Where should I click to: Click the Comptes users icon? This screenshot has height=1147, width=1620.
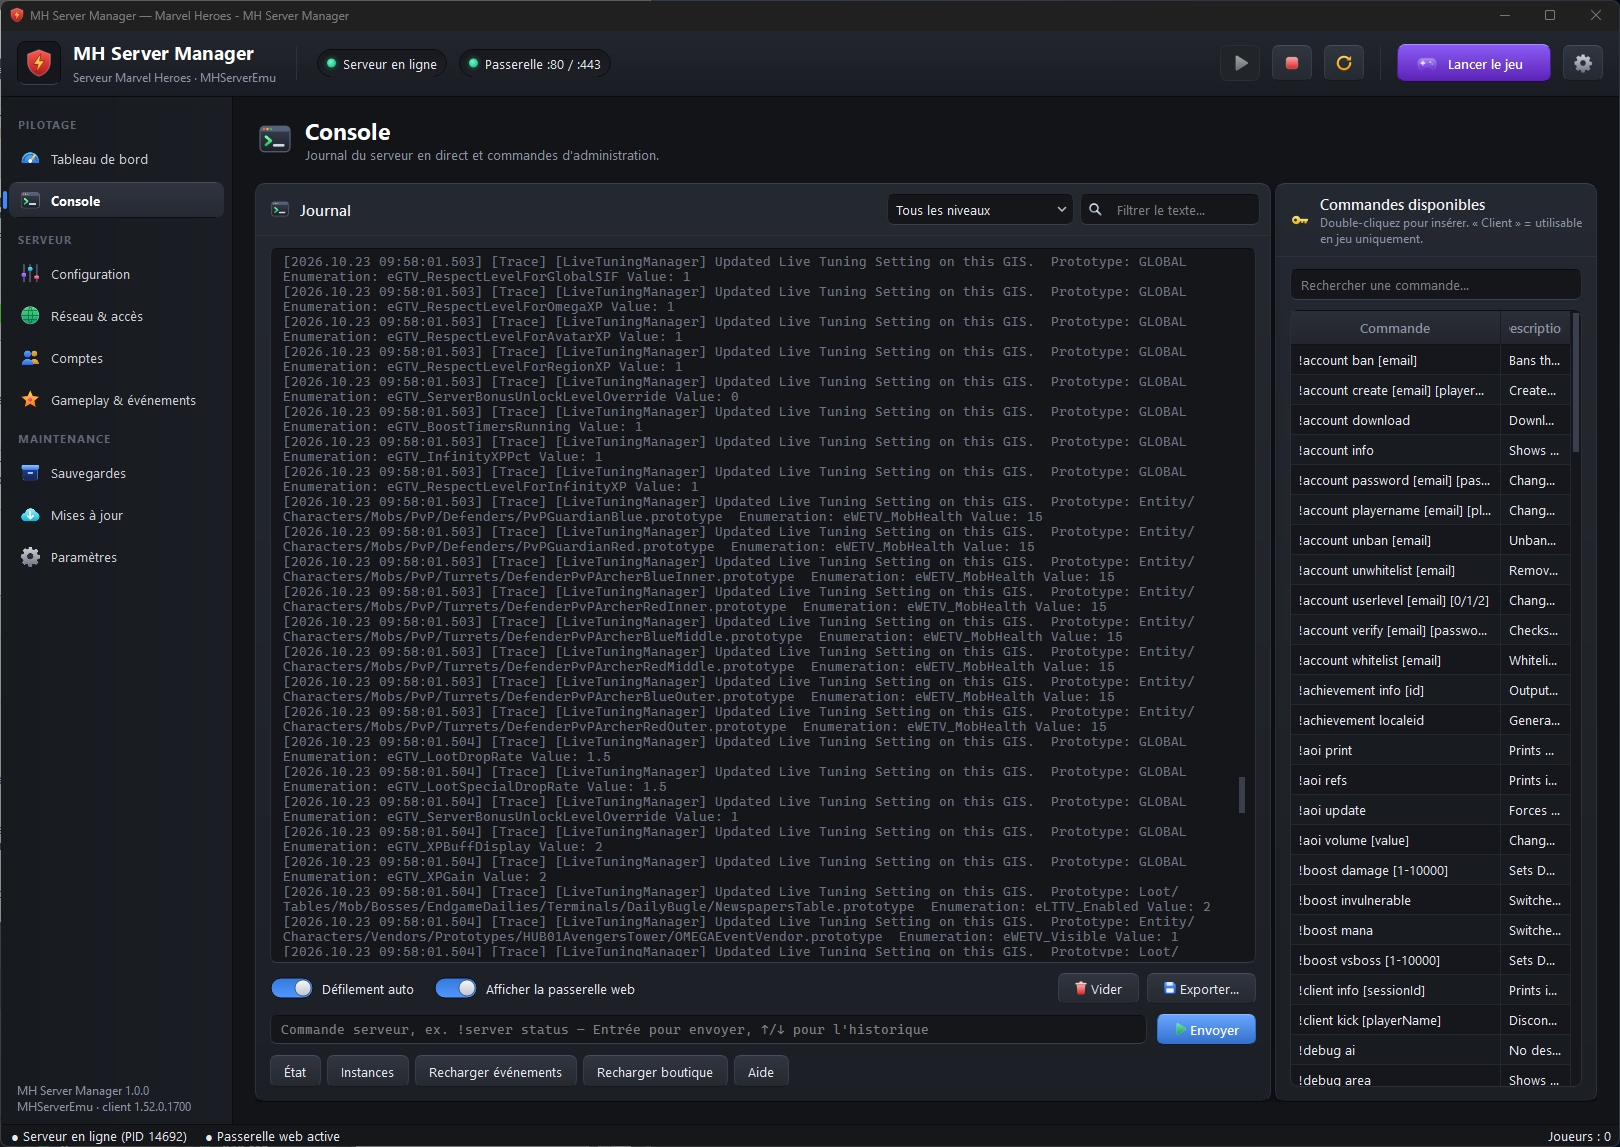31,358
